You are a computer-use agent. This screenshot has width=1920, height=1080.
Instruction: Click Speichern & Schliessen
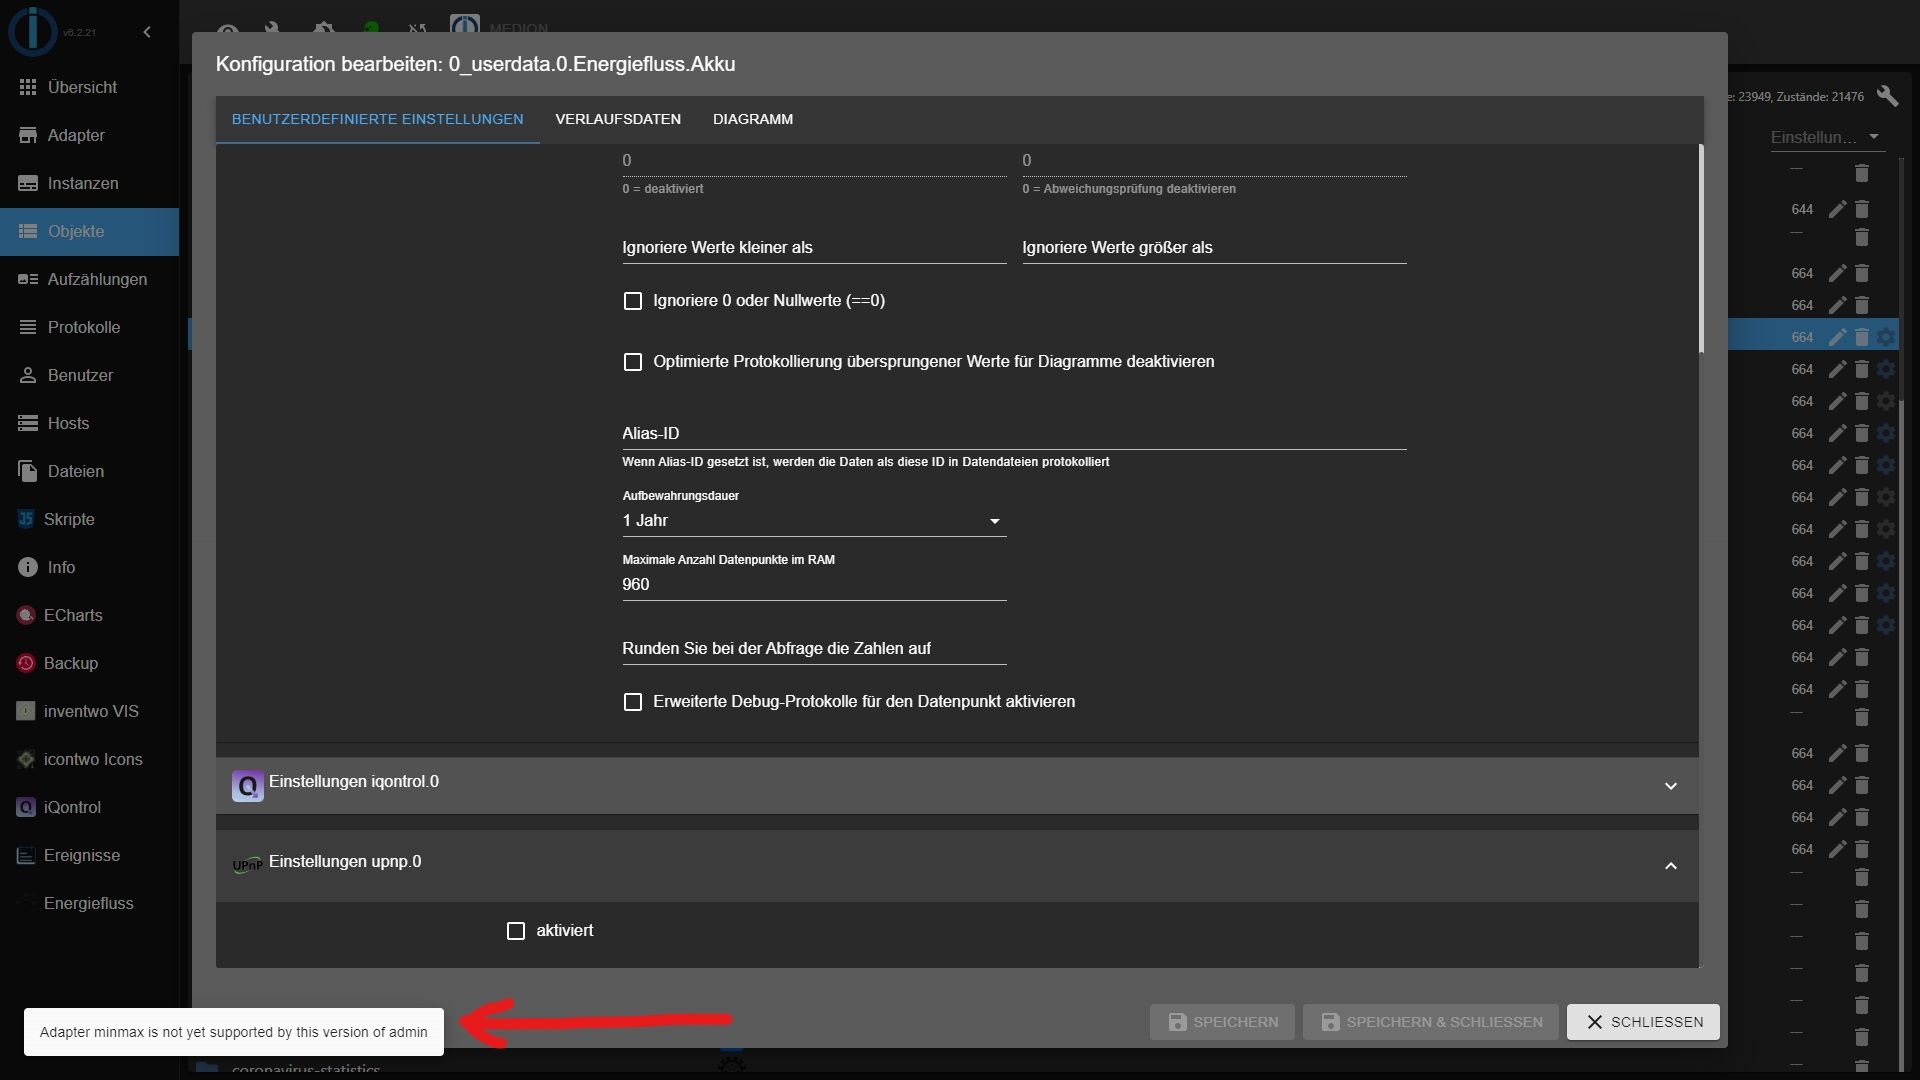click(1431, 1022)
